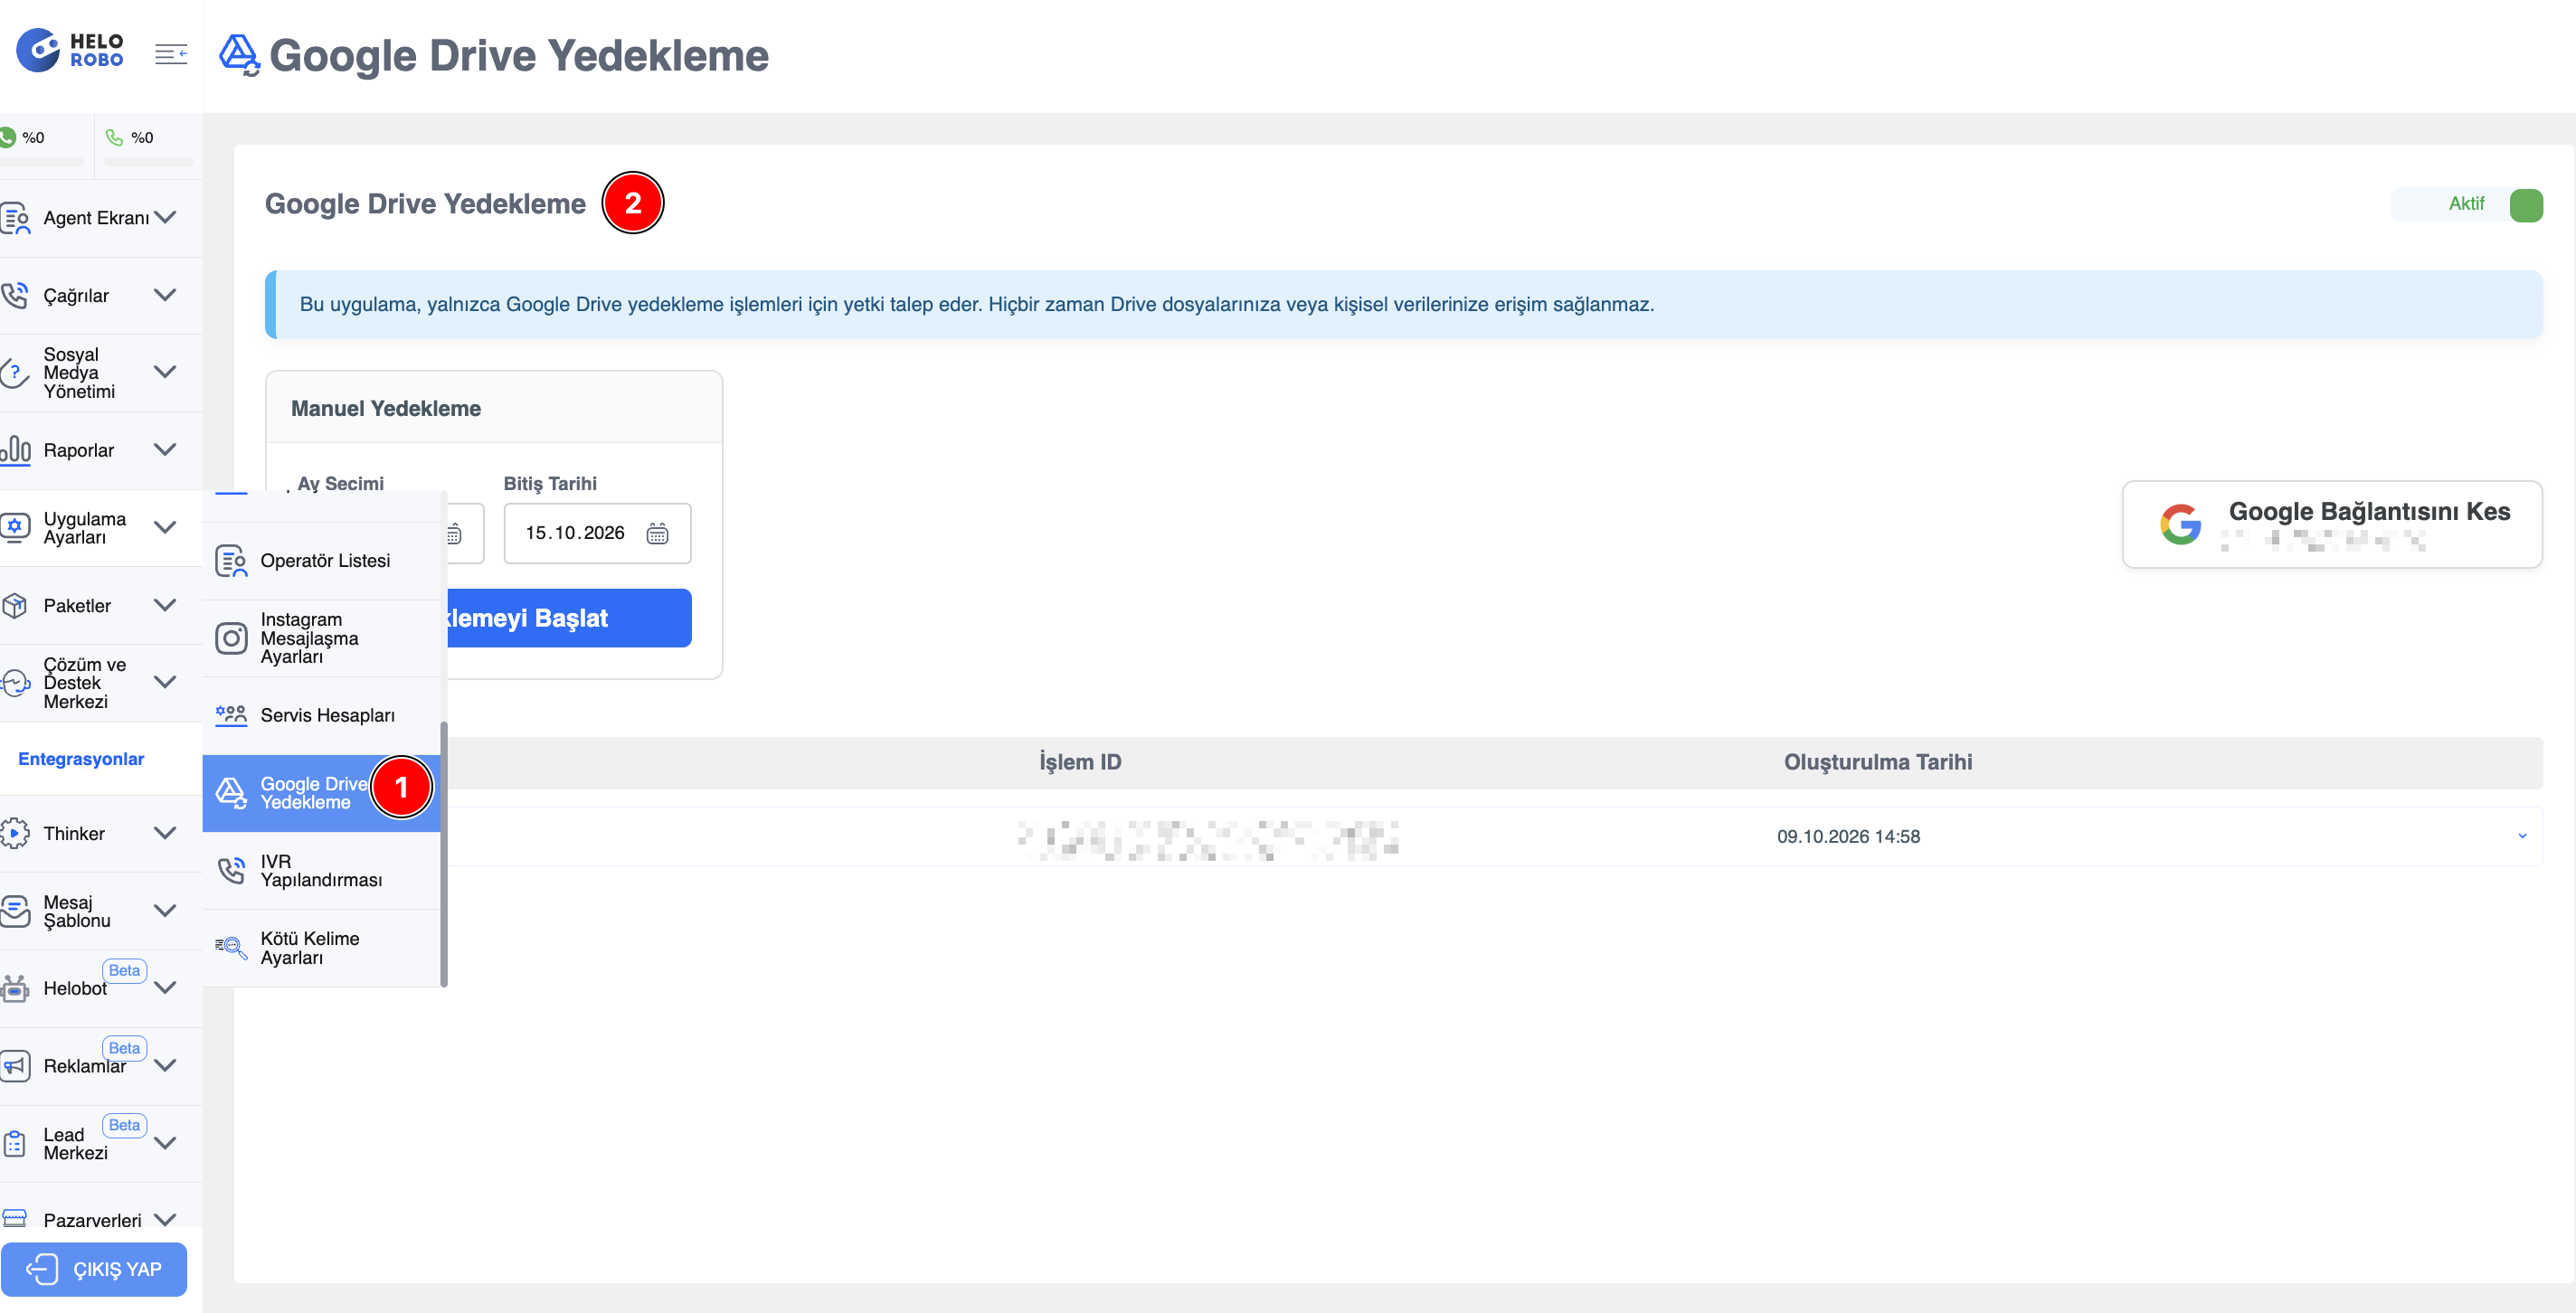This screenshot has height=1313, width=2576.
Task: Expand the Mesaj Şablonu chevron
Action: [x=165, y=911]
